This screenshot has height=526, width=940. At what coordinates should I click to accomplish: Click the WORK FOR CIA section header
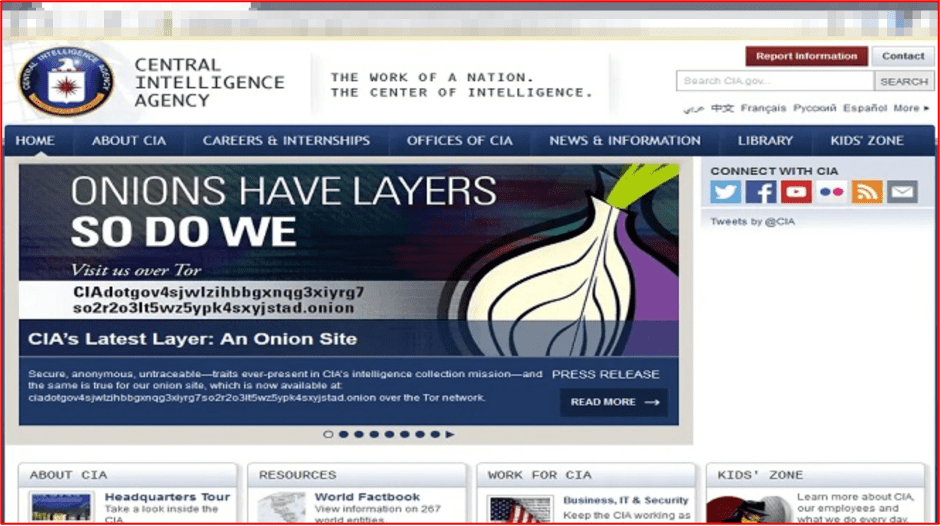point(540,476)
